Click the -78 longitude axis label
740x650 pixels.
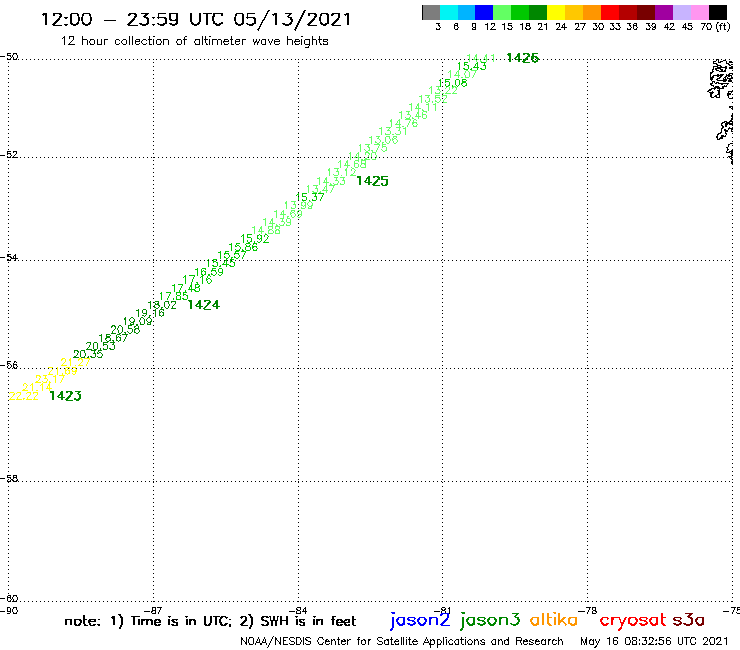pyautogui.click(x=588, y=610)
